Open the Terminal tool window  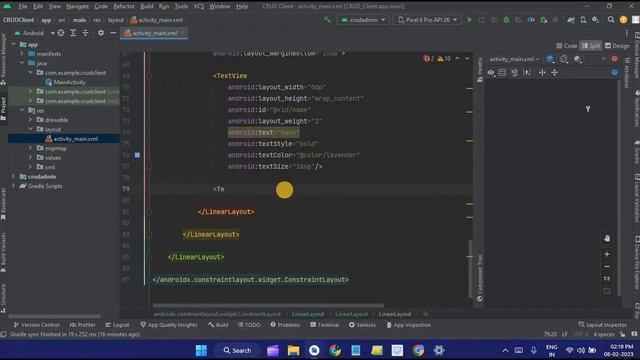324,325
